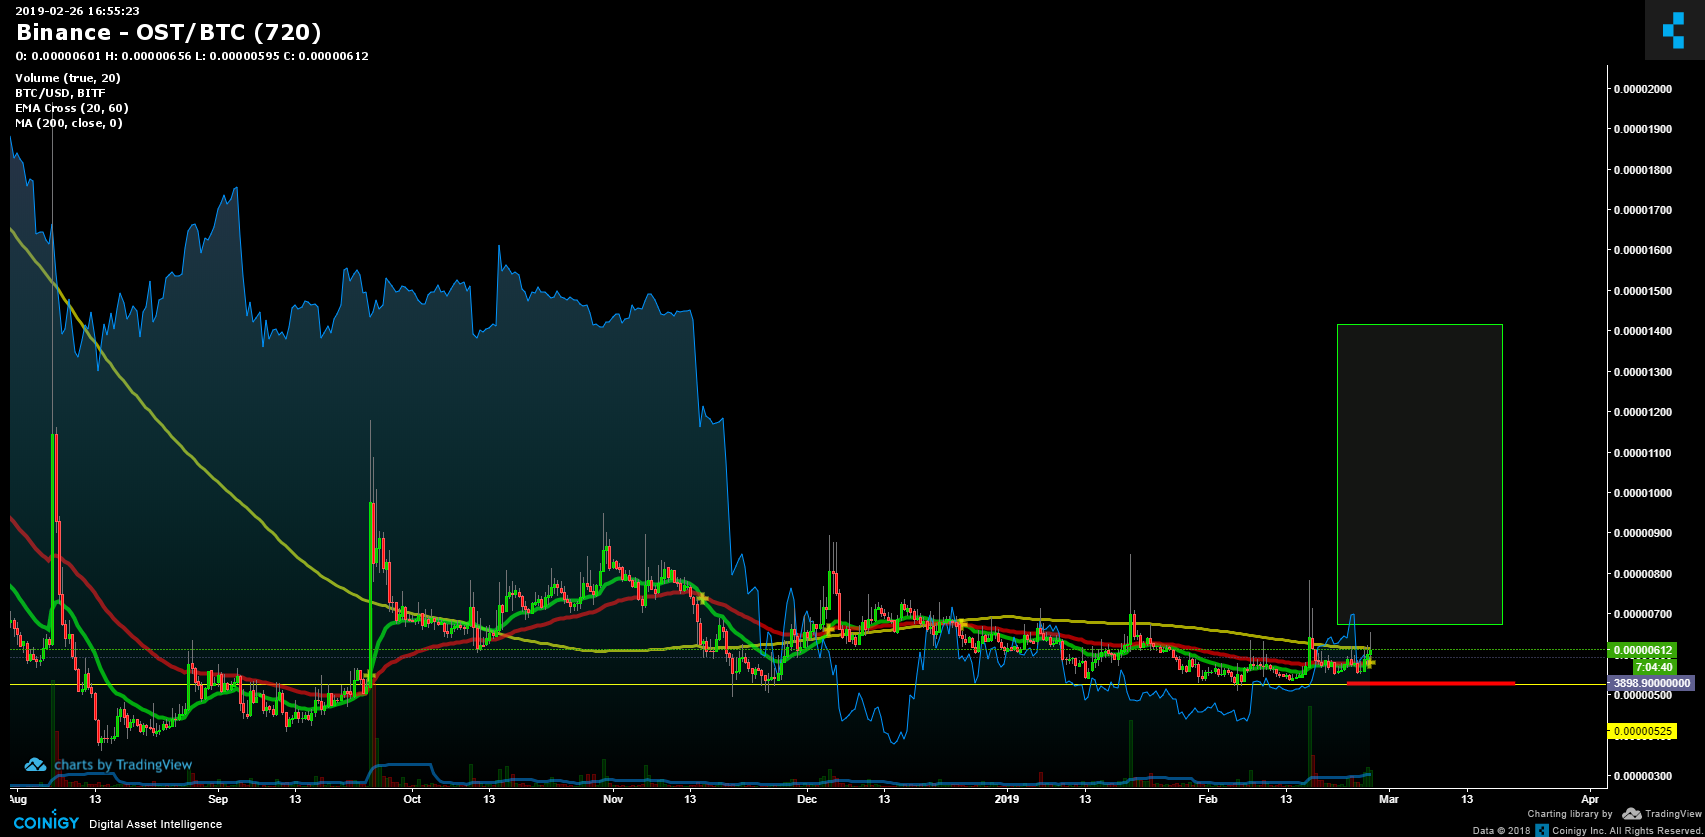This screenshot has width=1705, height=837.
Task: Click the 'Nov' label on the time axis
Action: pyautogui.click(x=613, y=800)
